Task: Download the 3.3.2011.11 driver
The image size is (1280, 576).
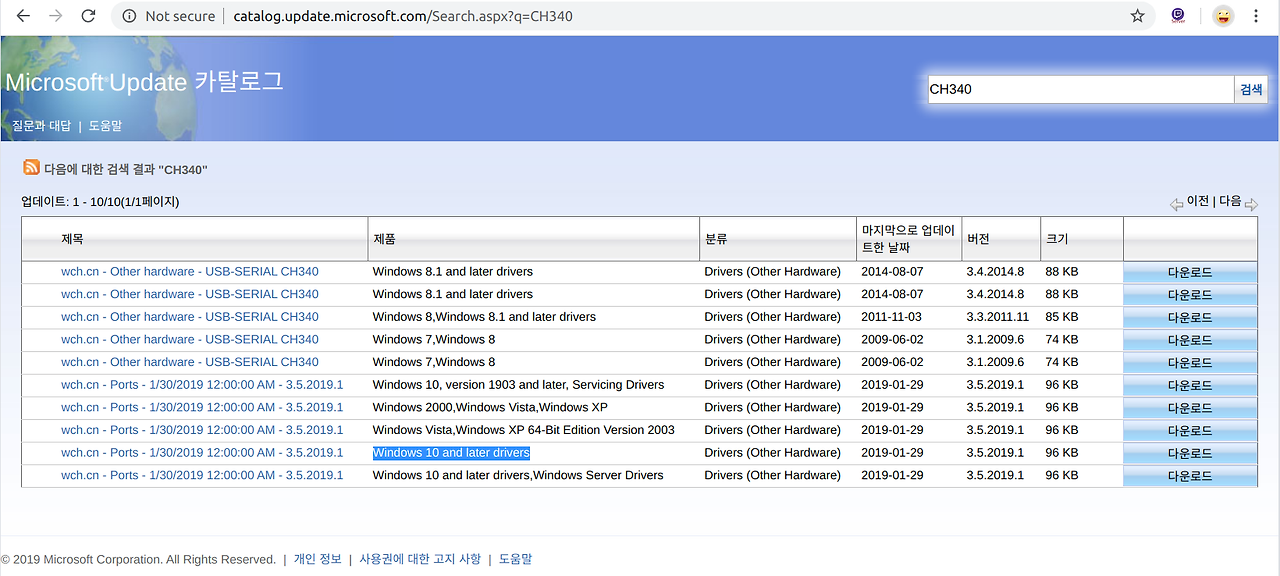Action: [1190, 317]
